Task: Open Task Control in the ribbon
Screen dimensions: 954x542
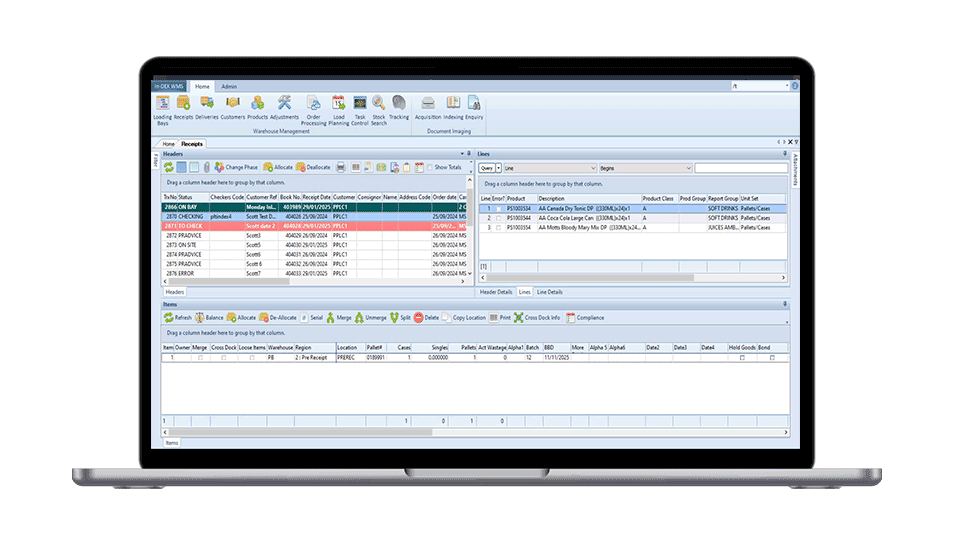Action: tap(359, 103)
